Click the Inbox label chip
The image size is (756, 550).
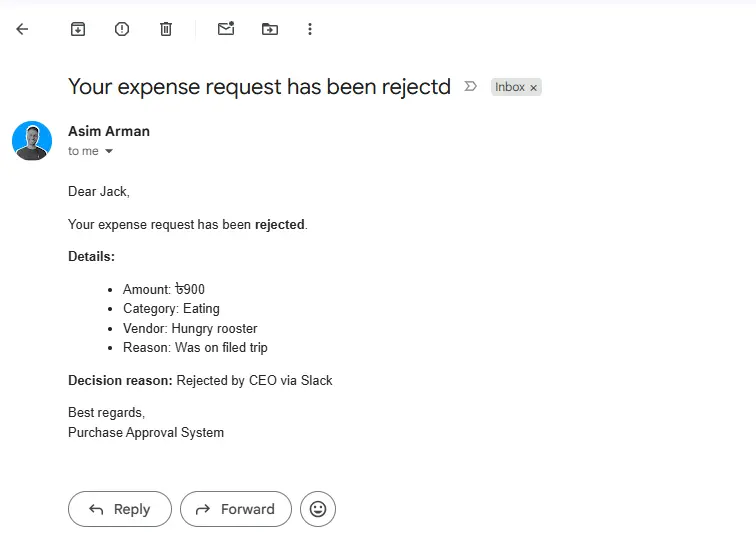(510, 87)
